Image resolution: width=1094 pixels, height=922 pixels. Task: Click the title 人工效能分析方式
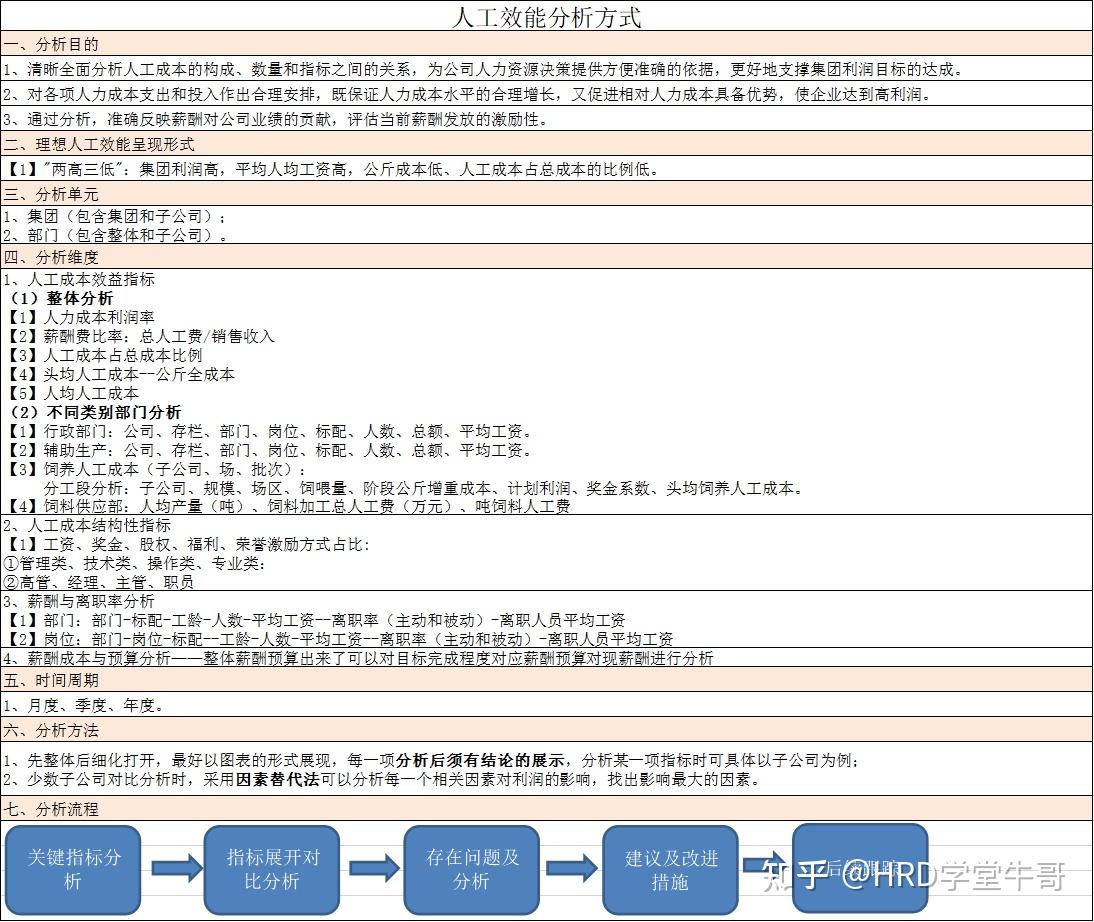(546, 17)
